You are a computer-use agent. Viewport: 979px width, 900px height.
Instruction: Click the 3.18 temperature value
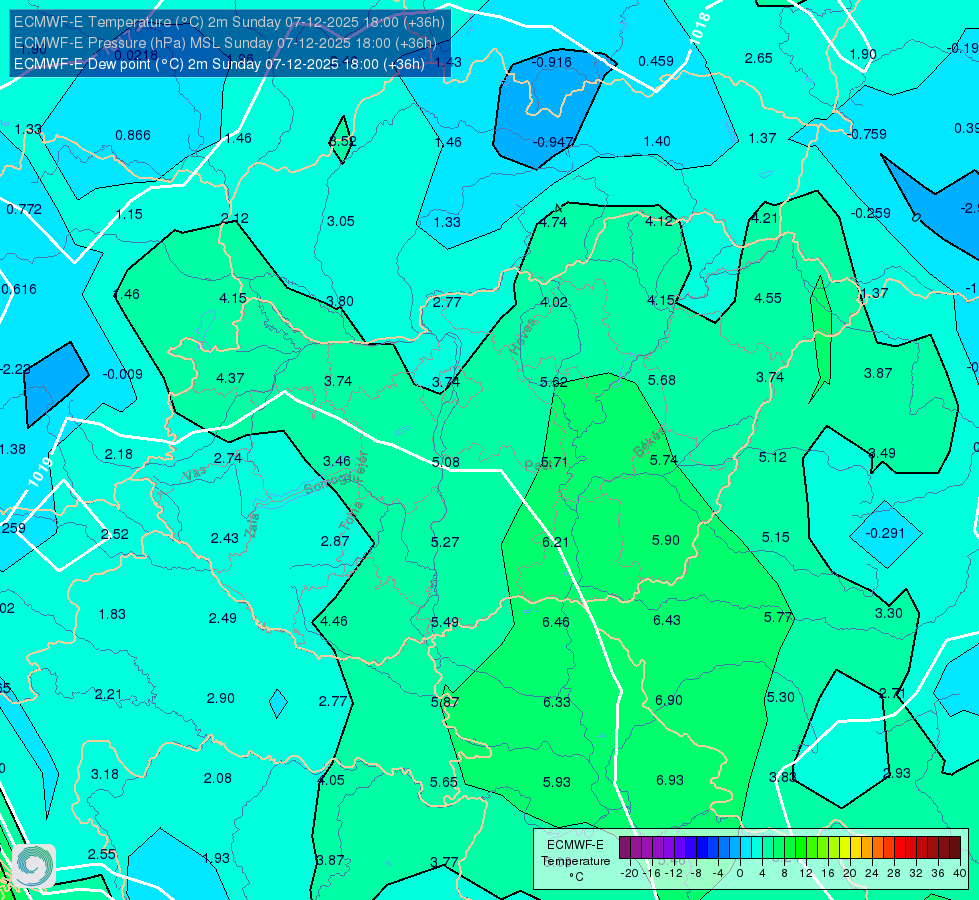[x=105, y=774]
